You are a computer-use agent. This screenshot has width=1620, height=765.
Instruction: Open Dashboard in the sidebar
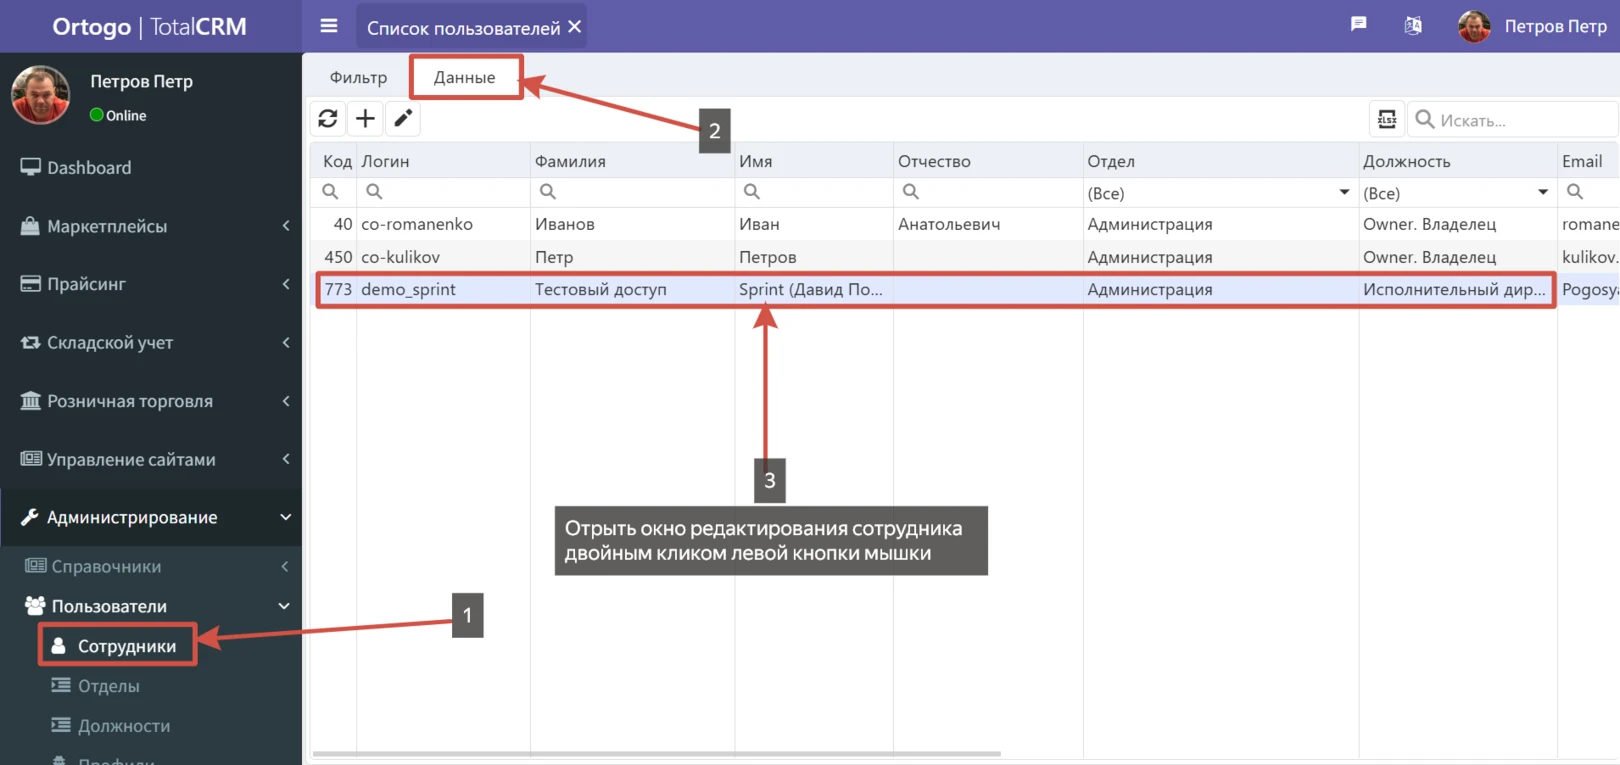click(150, 167)
